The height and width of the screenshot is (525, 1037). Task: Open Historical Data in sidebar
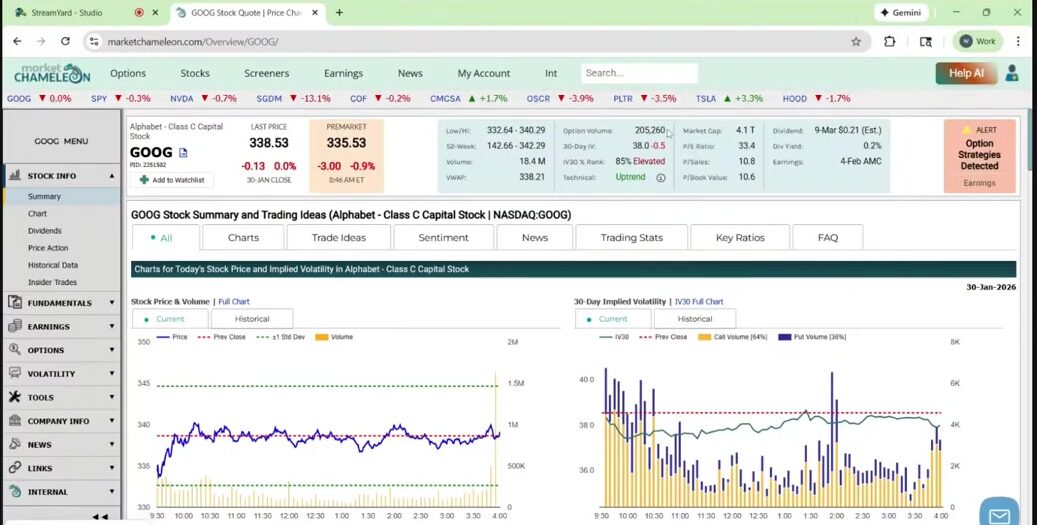click(53, 265)
